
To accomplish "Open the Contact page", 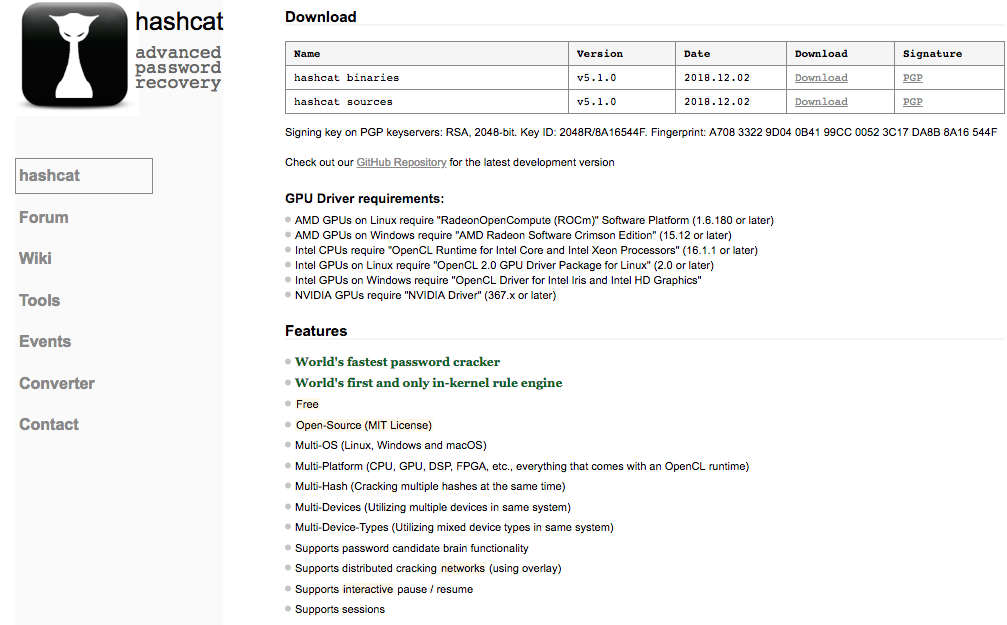I will pyautogui.click(x=49, y=425).
